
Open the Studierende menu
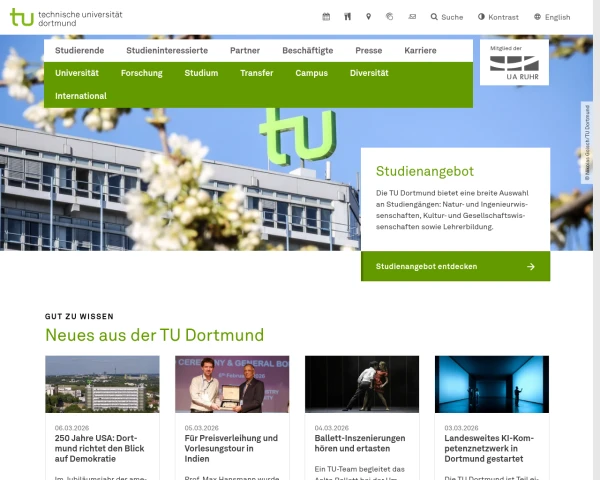pyautogui.click(x=80, y=51)
